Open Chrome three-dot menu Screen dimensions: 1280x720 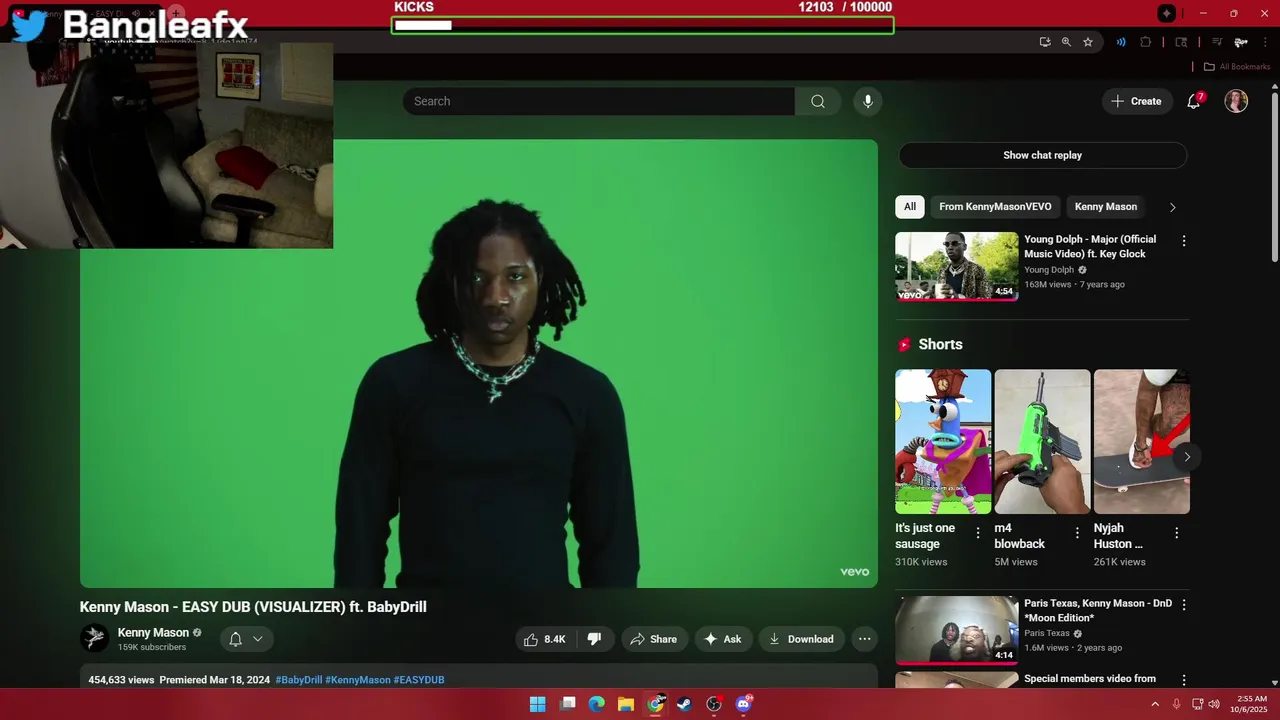pyautogui.click(x=1266, y=42)
